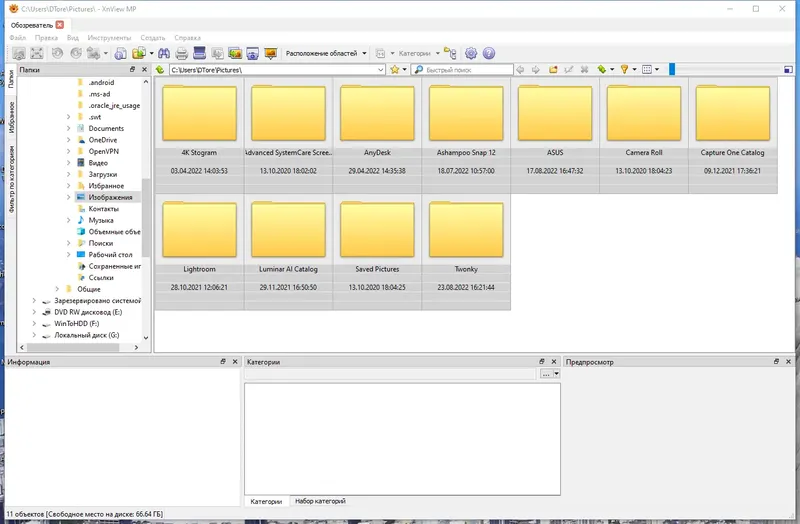Select the Lightroom folder thumbnail
The image size is (800, 524).
[199, 252]
